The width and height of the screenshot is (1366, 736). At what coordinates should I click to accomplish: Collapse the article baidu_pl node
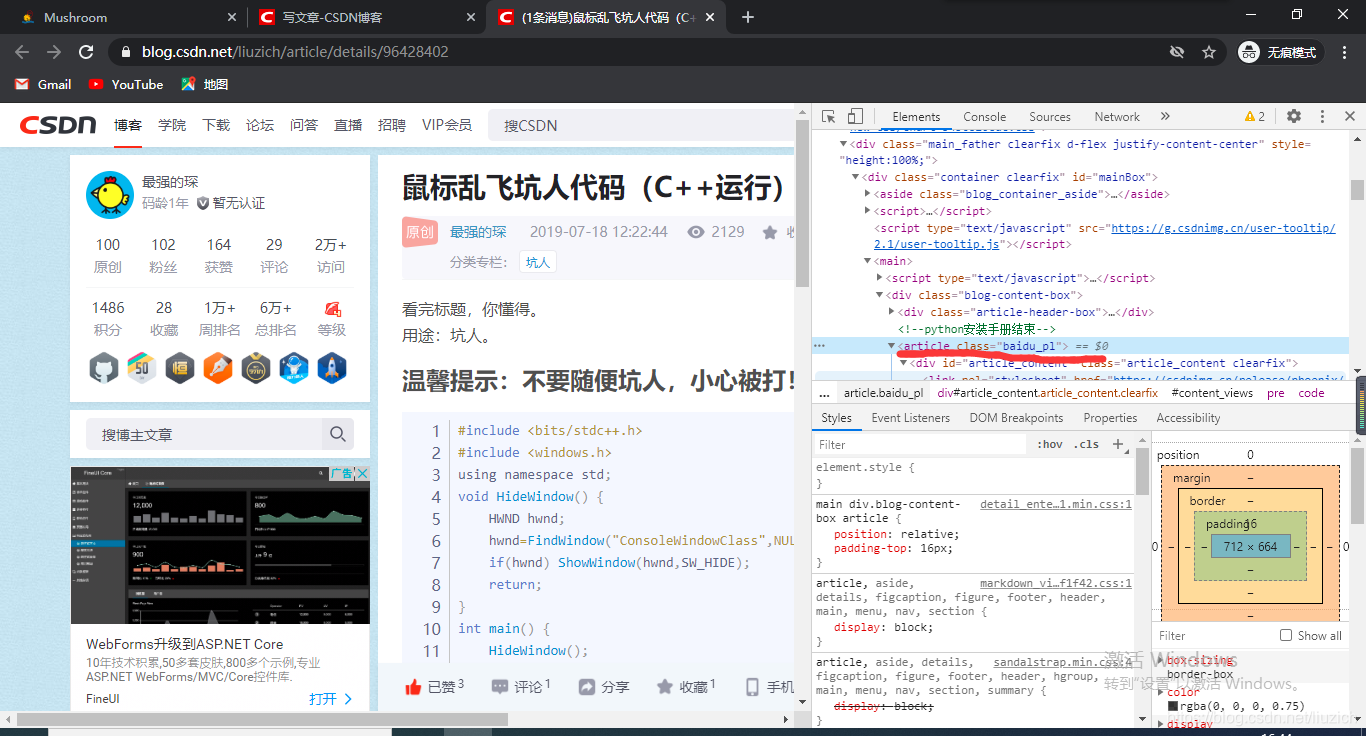tap(891, 346)
